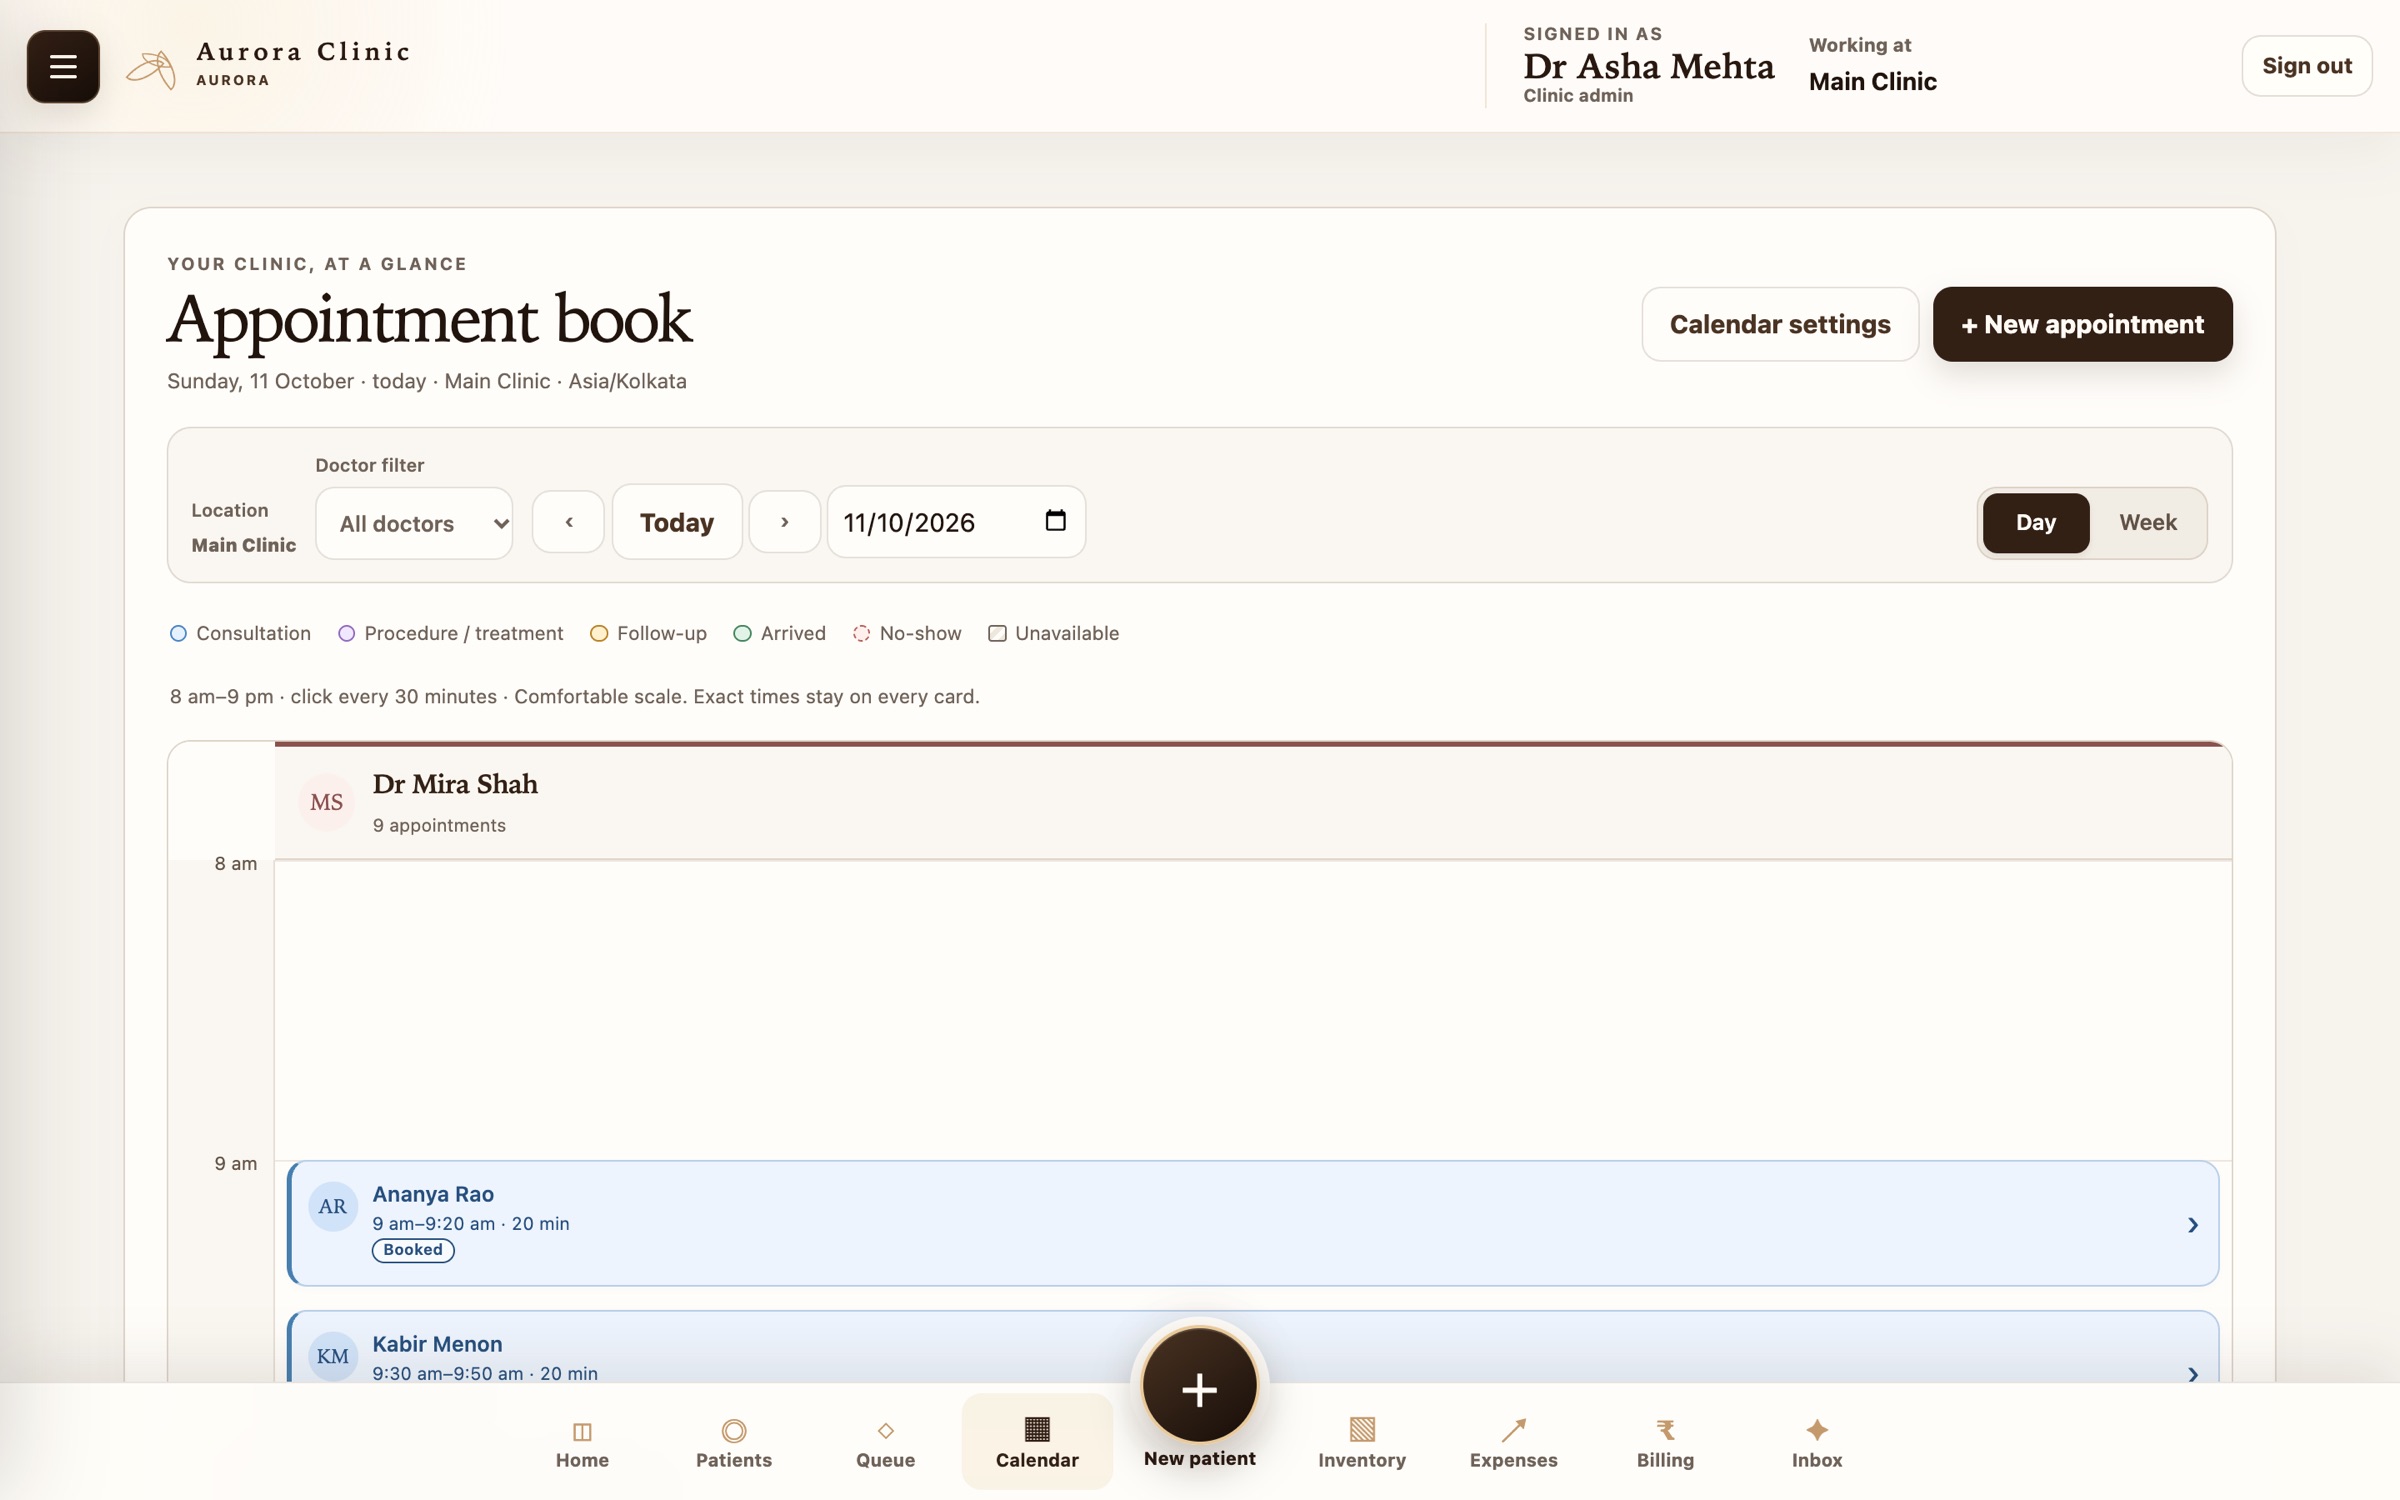Screen dimensions: 2400x1500
Task: Open the Inbox section
Action: (1817, 1443)
